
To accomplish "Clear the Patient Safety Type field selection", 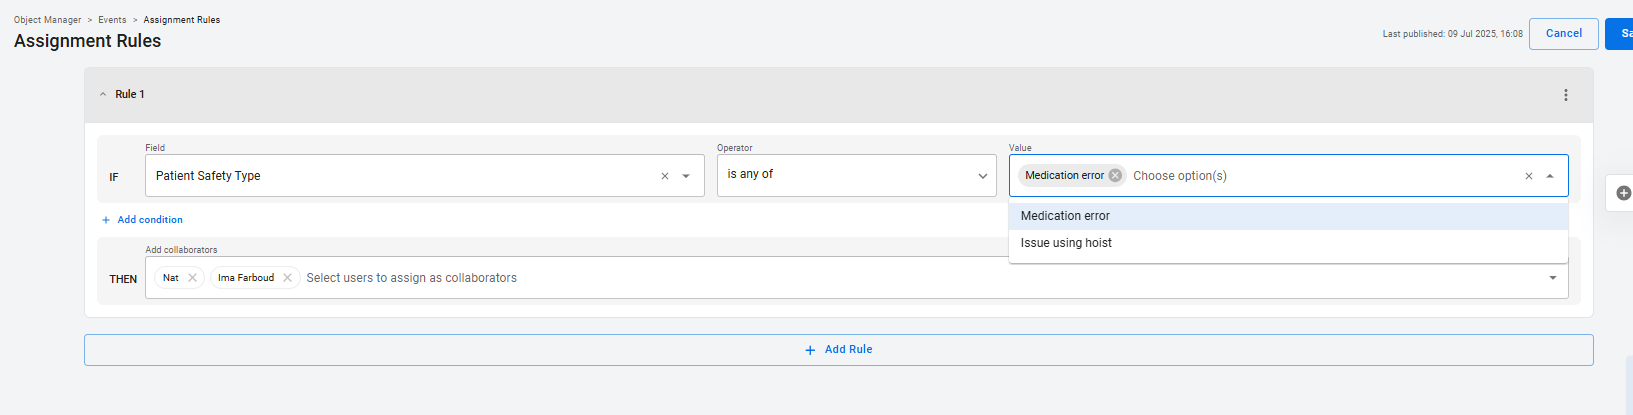I will pyautogui.click(x=665, y=177).
